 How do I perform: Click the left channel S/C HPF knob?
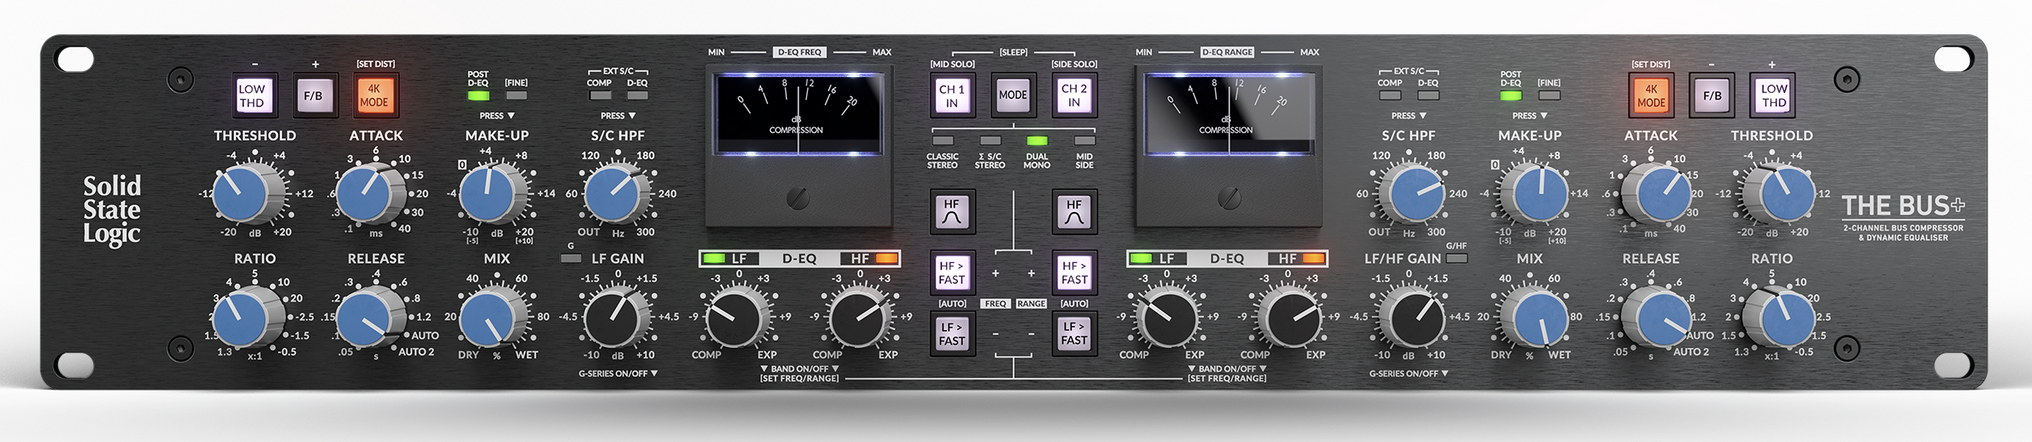(x=614, y=194)
